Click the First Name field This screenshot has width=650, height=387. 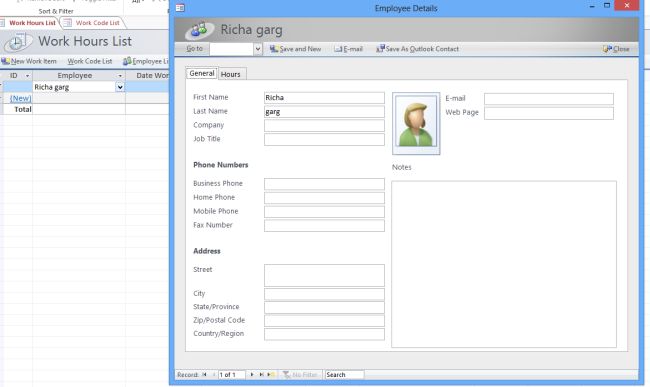point(324,98)
